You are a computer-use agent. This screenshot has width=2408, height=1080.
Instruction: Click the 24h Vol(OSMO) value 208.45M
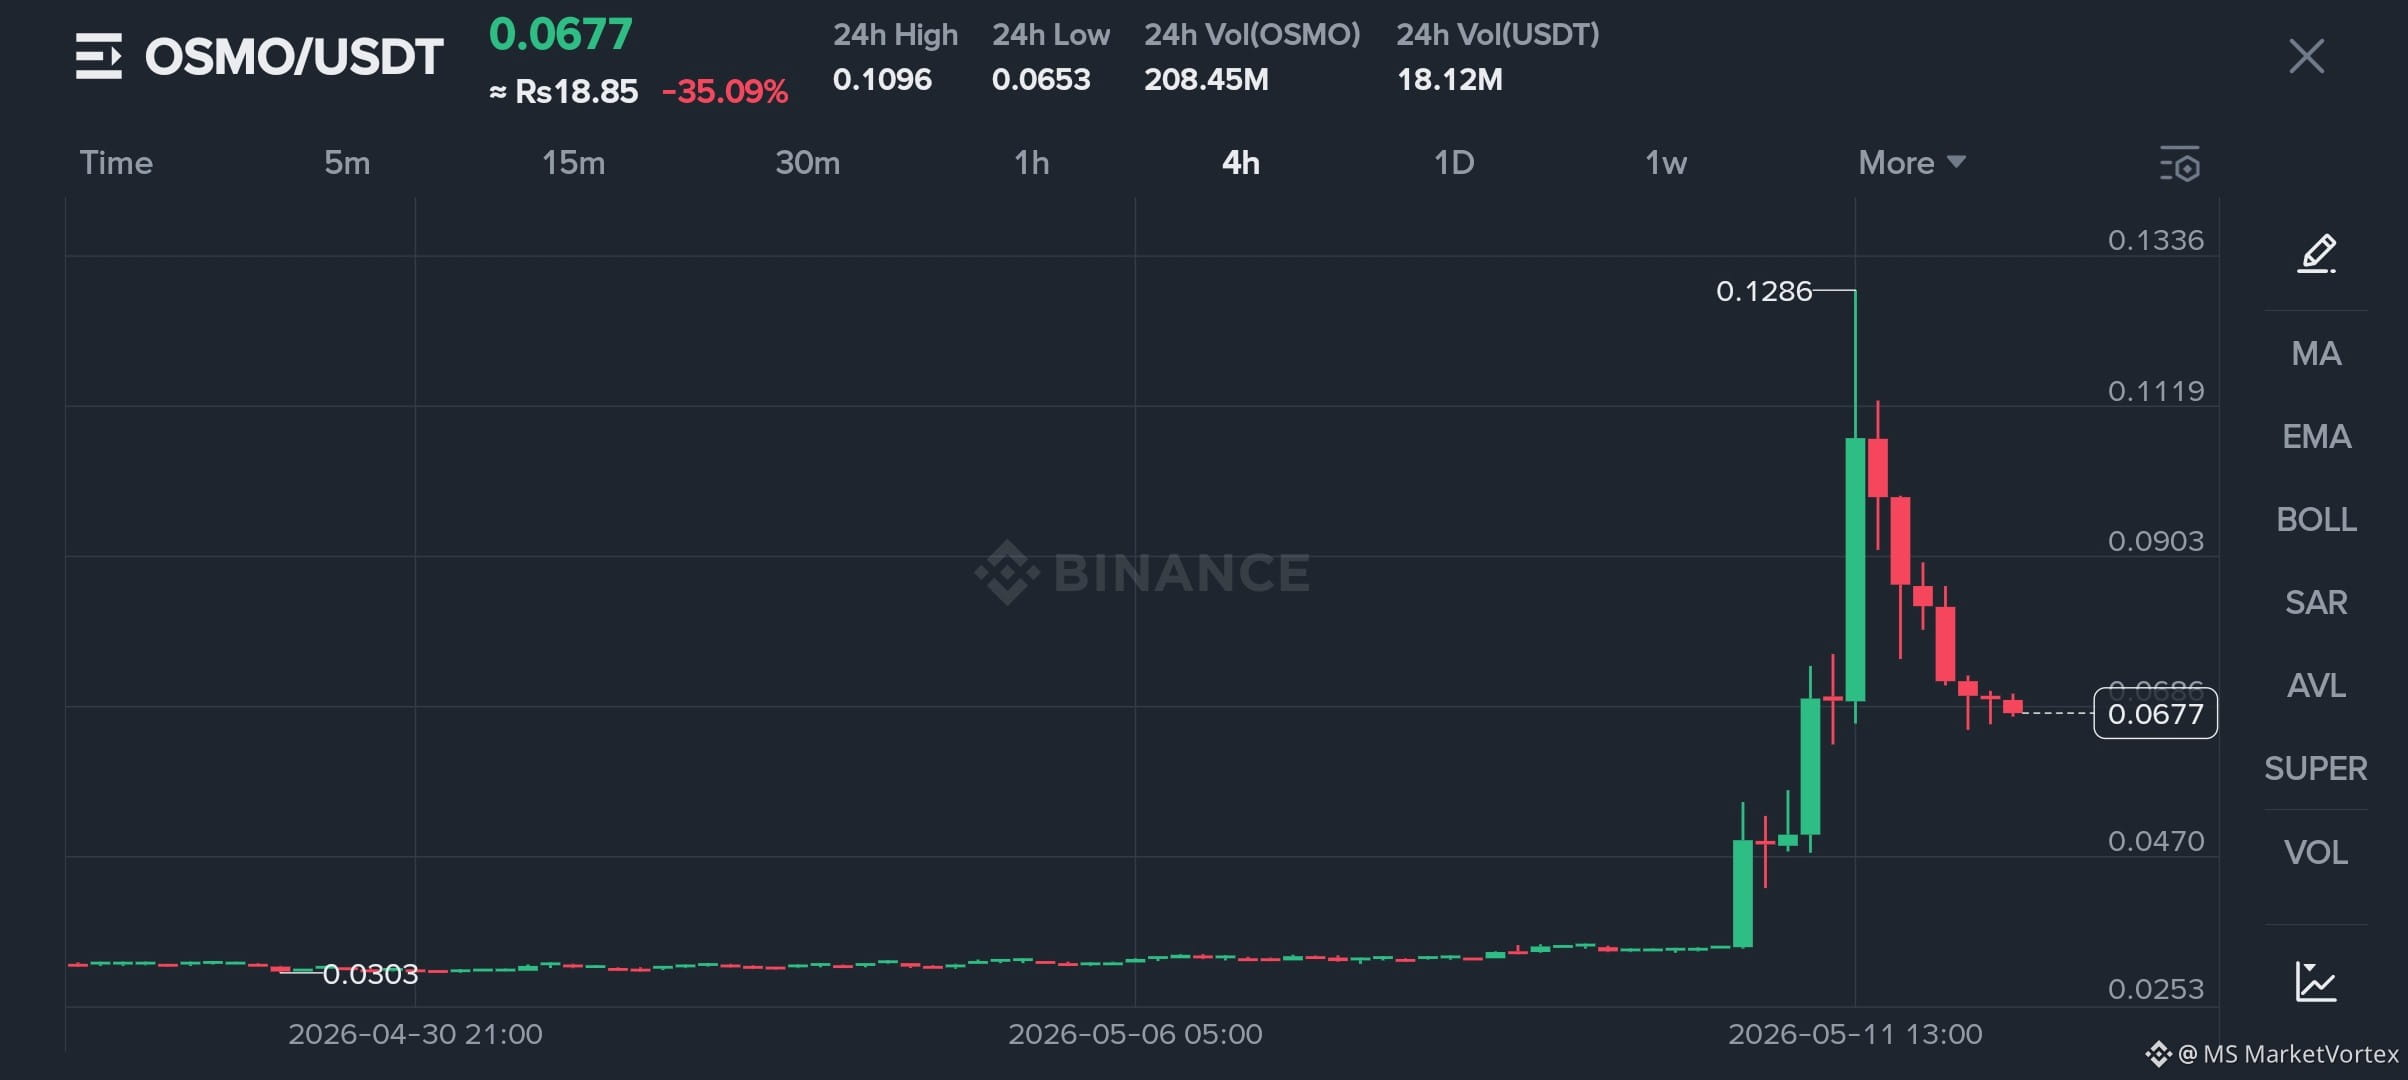[1206, 80]
